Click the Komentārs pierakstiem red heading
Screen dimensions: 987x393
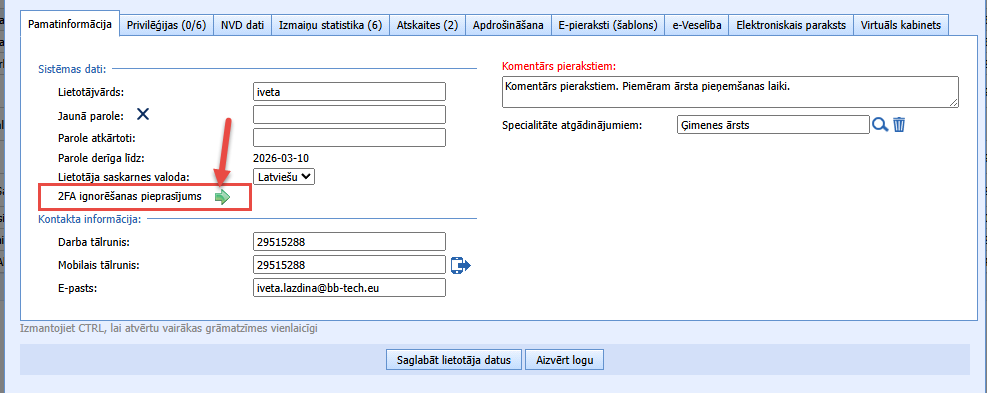(x=559, y=66)
